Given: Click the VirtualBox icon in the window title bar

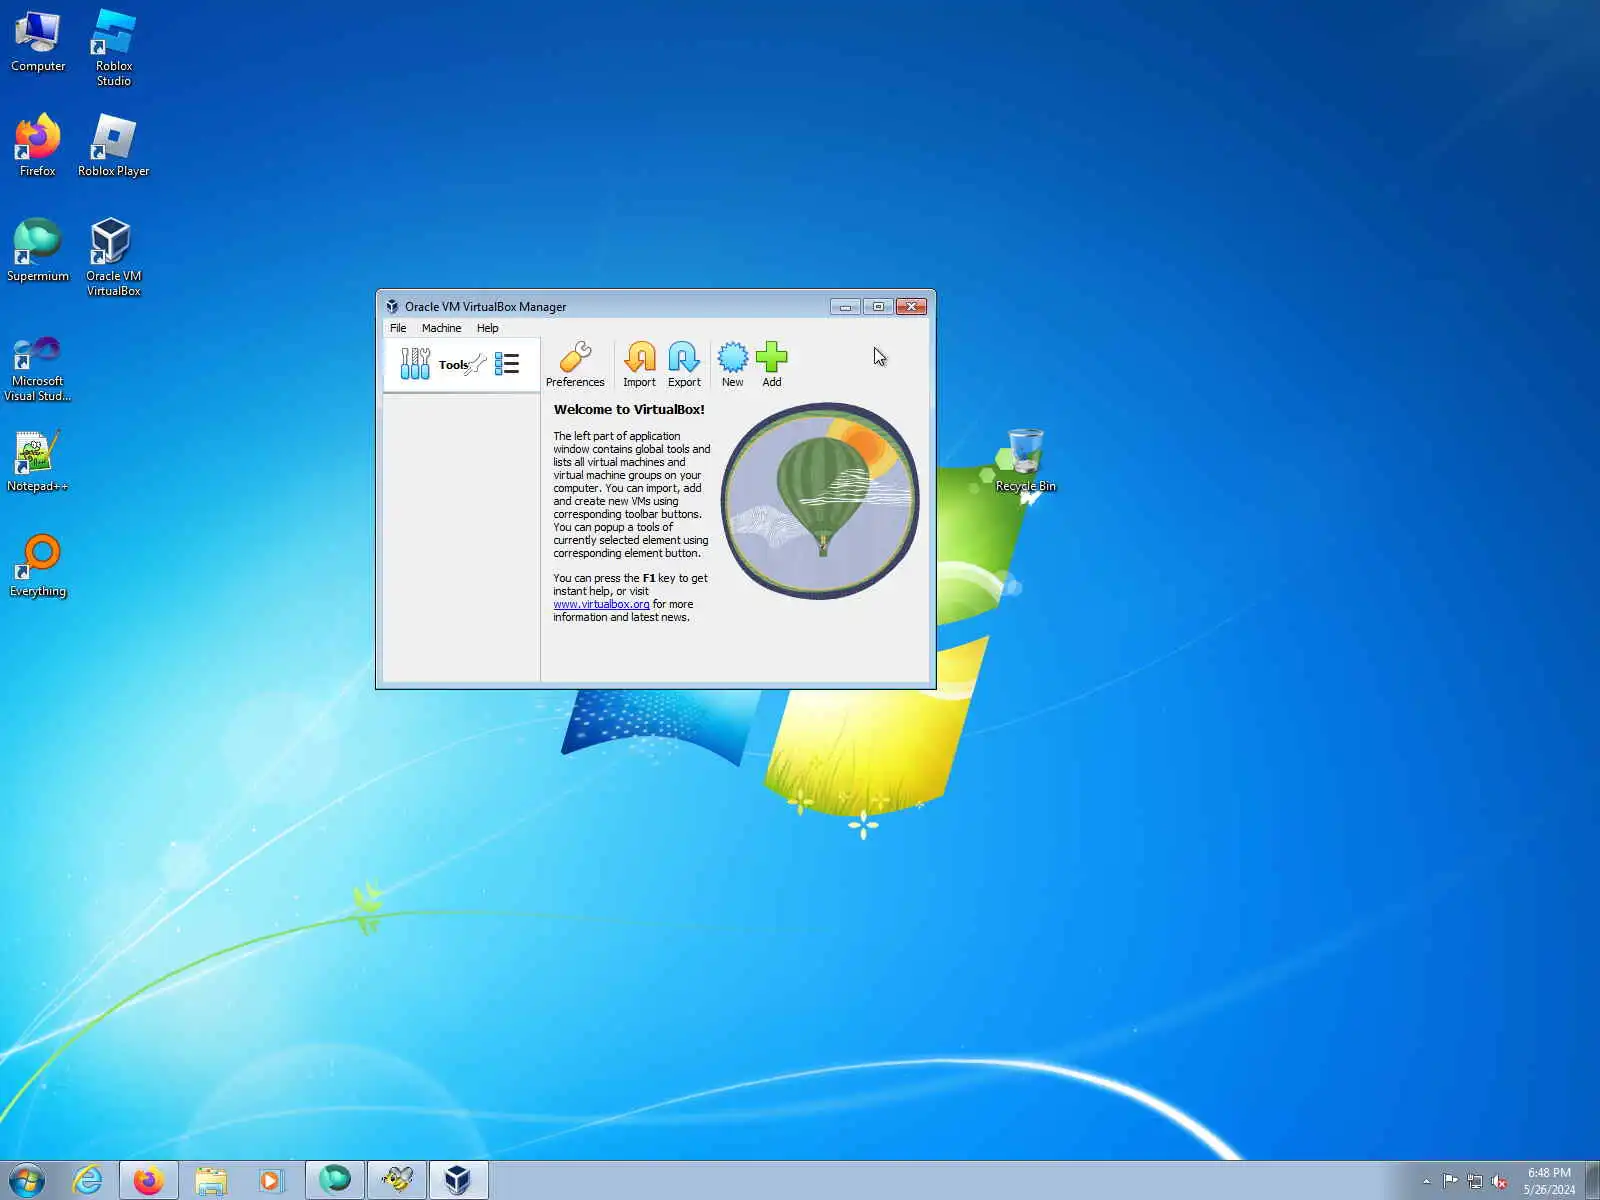Looking at the screenshot, I should (x=392, y=307).
